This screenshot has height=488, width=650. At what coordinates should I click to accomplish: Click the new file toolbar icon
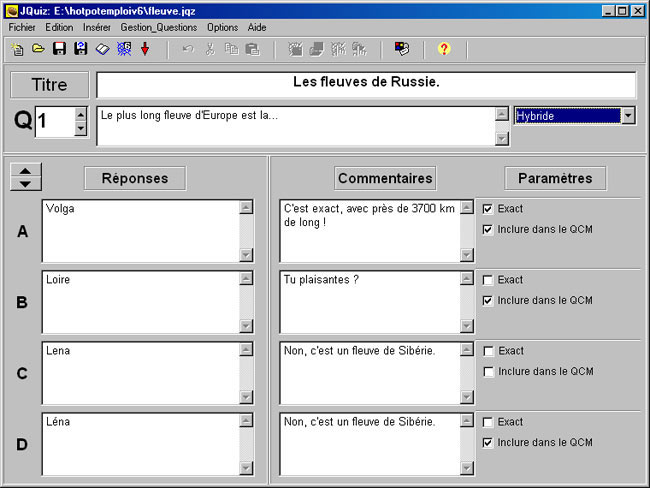tap(17, 48)
